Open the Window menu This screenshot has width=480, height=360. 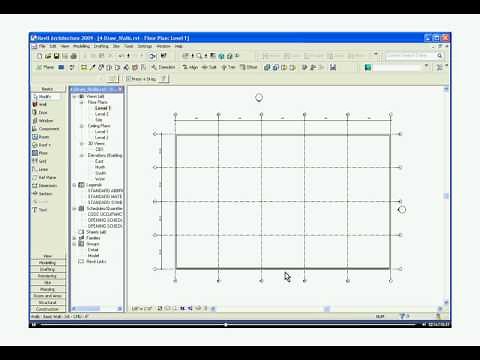pyautogui.click(x=163, y=46)
